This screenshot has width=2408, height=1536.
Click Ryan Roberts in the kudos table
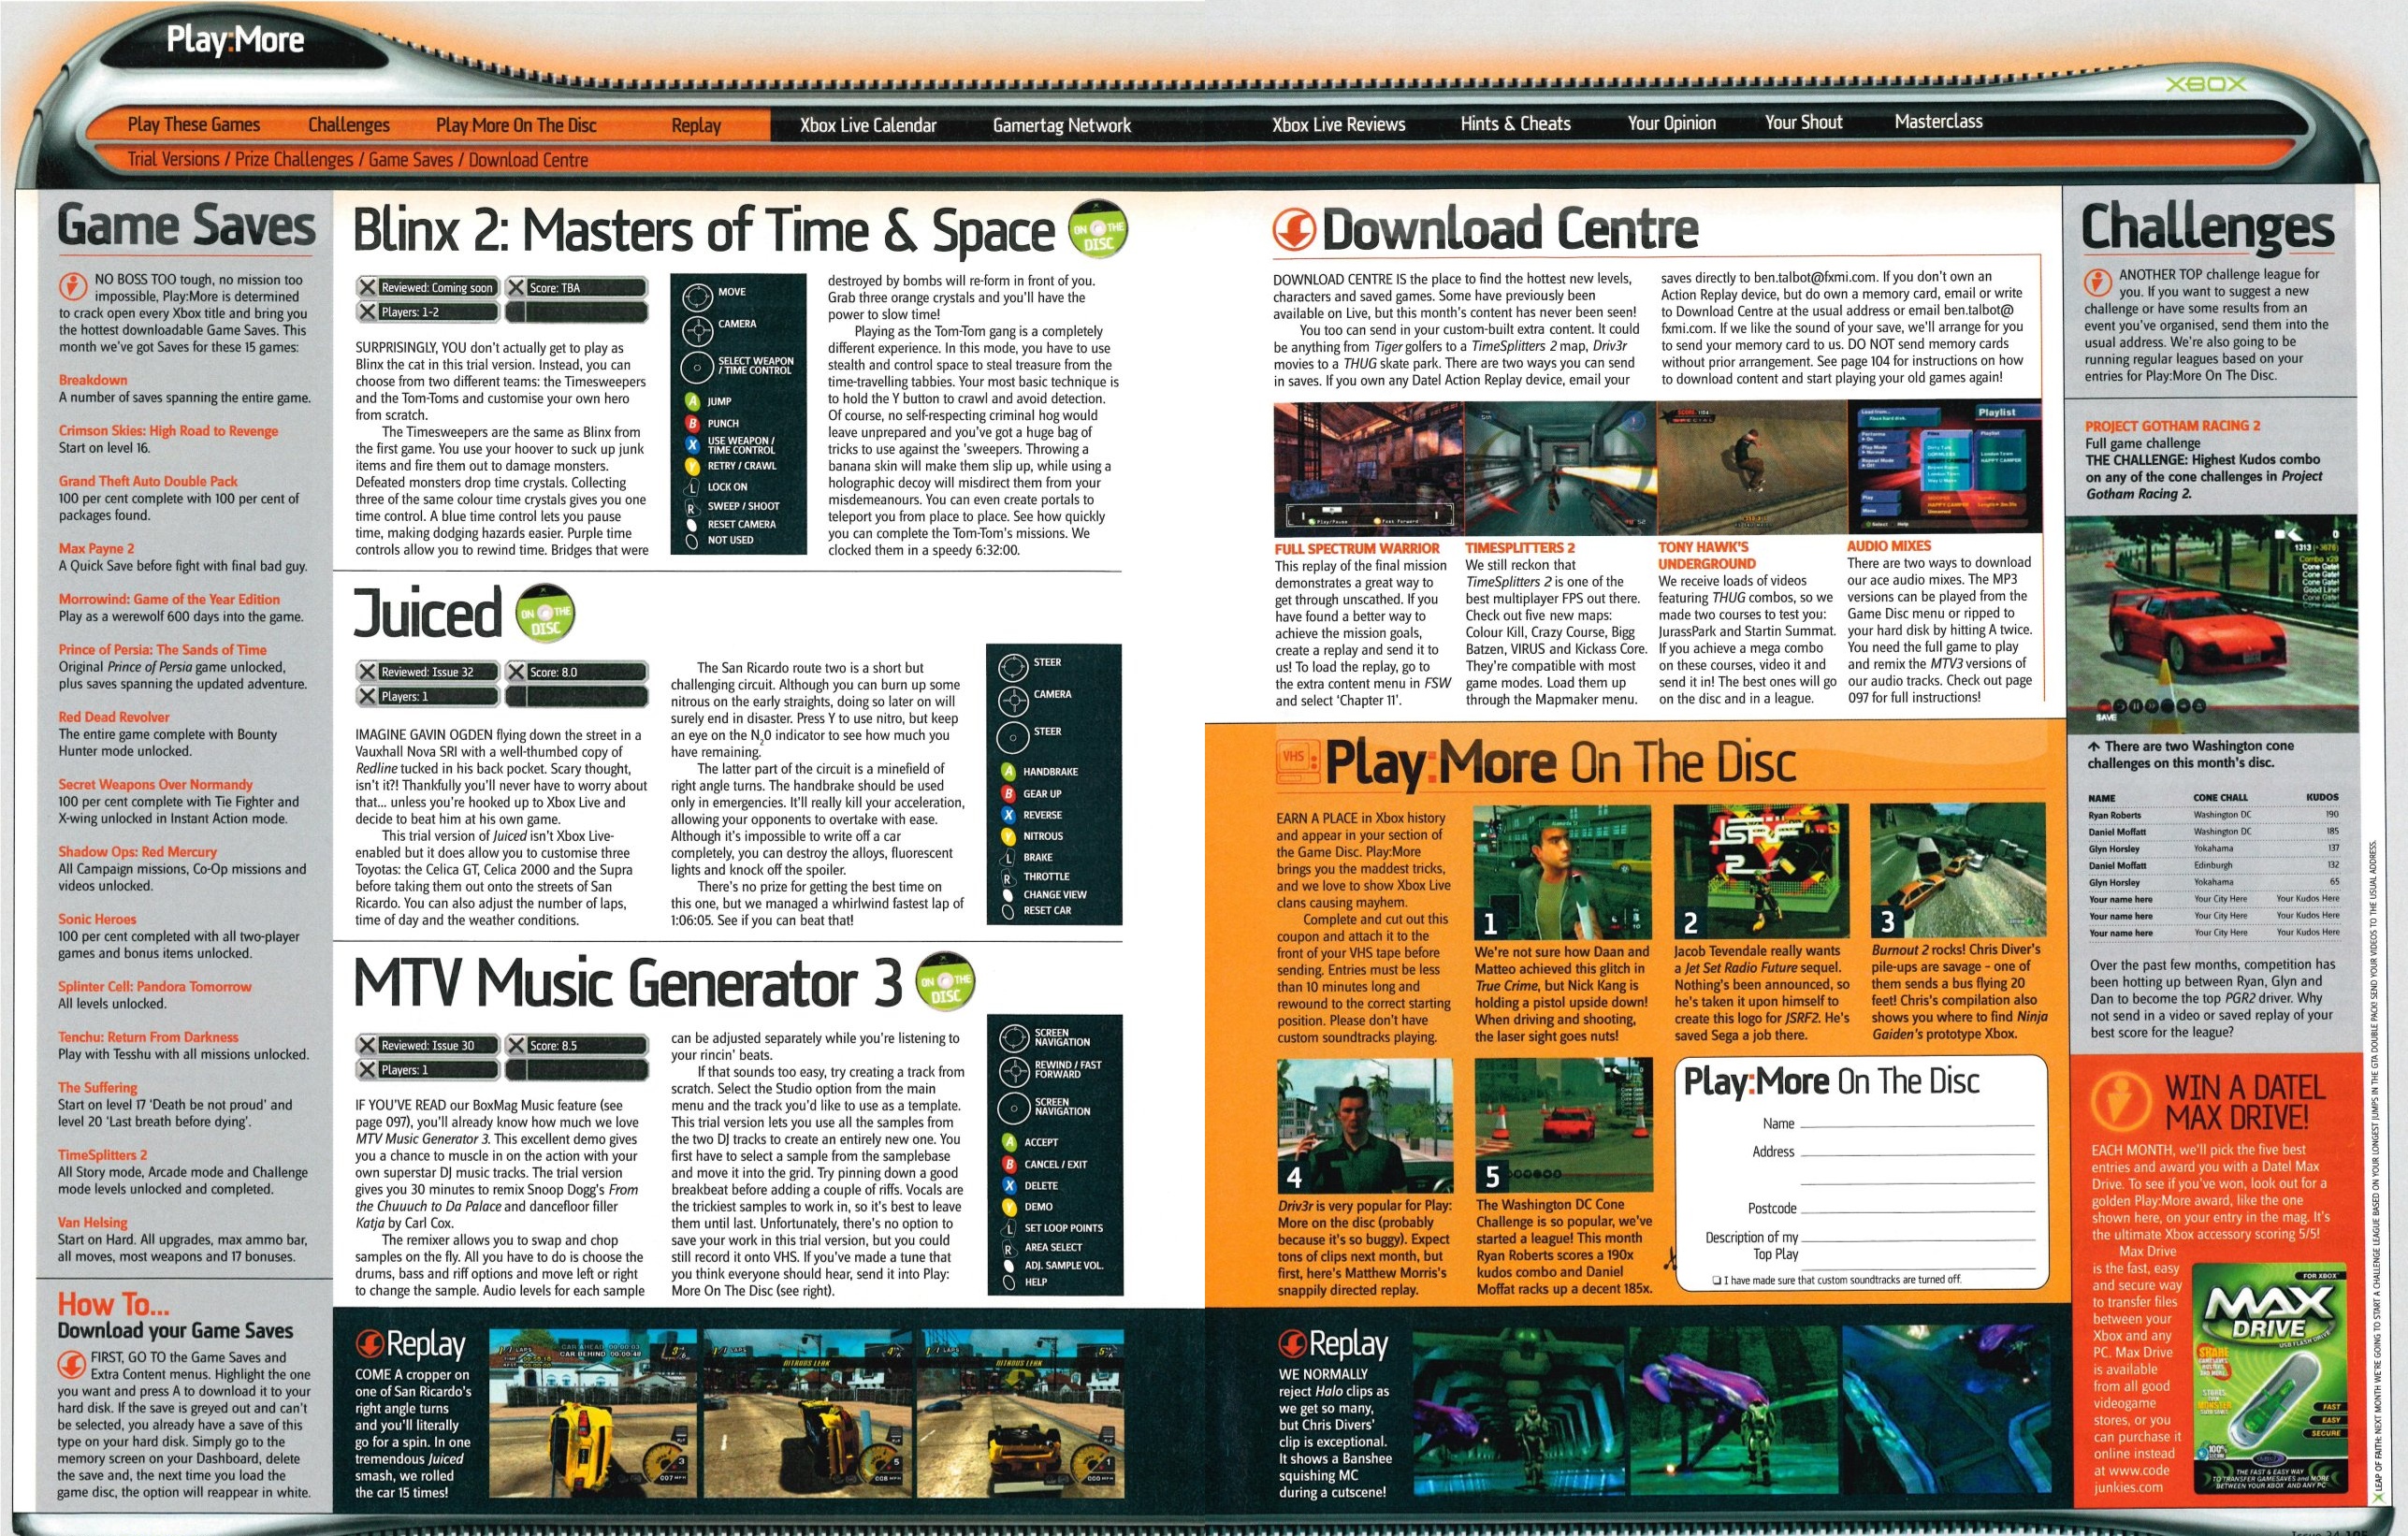[x=2114, y=815]
